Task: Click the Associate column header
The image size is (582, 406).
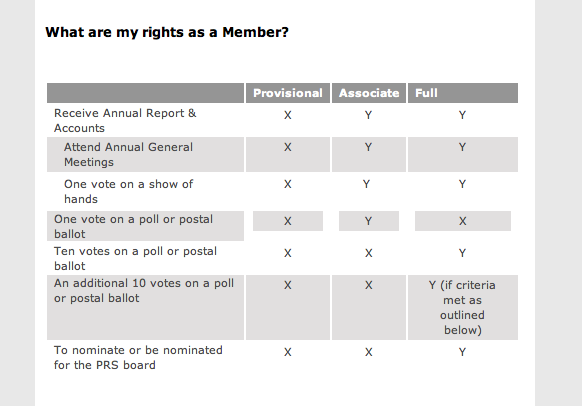Action: 369,93
